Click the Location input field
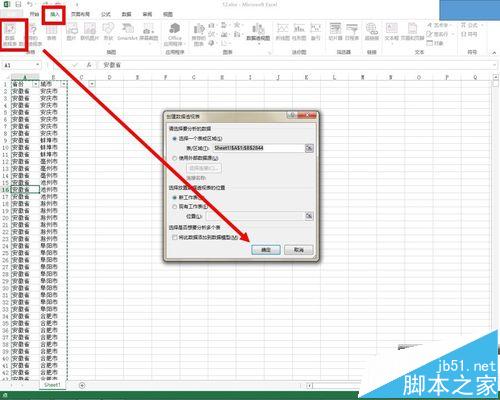The width and height of the screenshot is (500, 400). coord(255,216)
